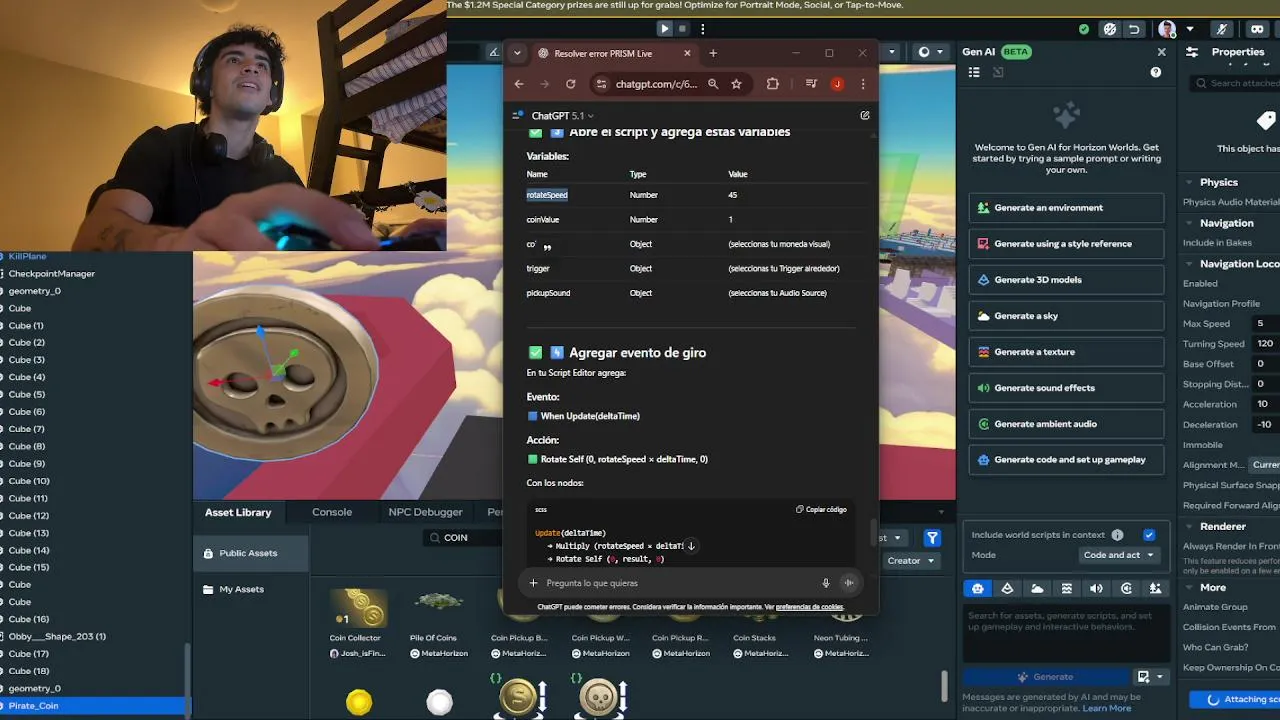Select Generate sound effects
Viewport: 1280px width, 720px height.
click(1066, 388)
